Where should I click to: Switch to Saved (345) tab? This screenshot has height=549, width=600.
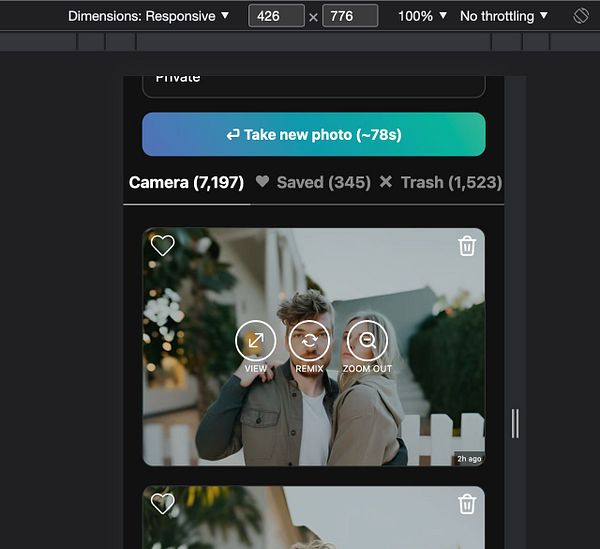324,182
